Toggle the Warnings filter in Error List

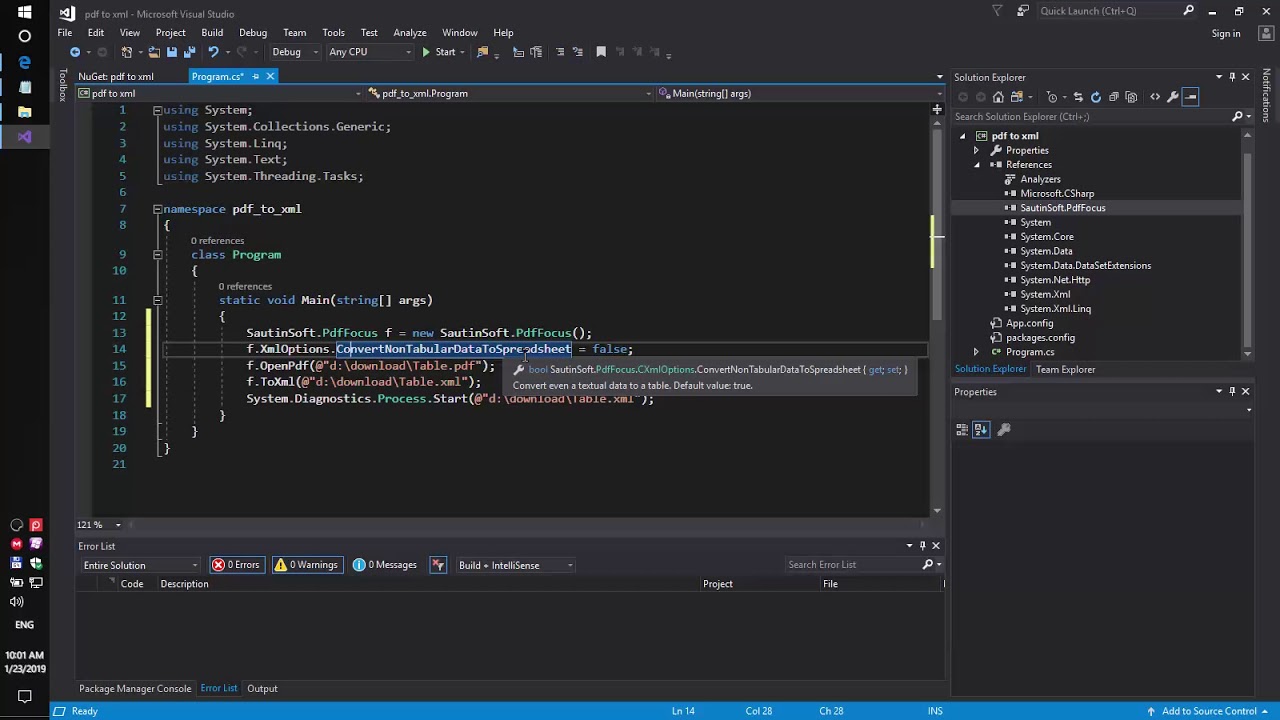click(307, 565)
